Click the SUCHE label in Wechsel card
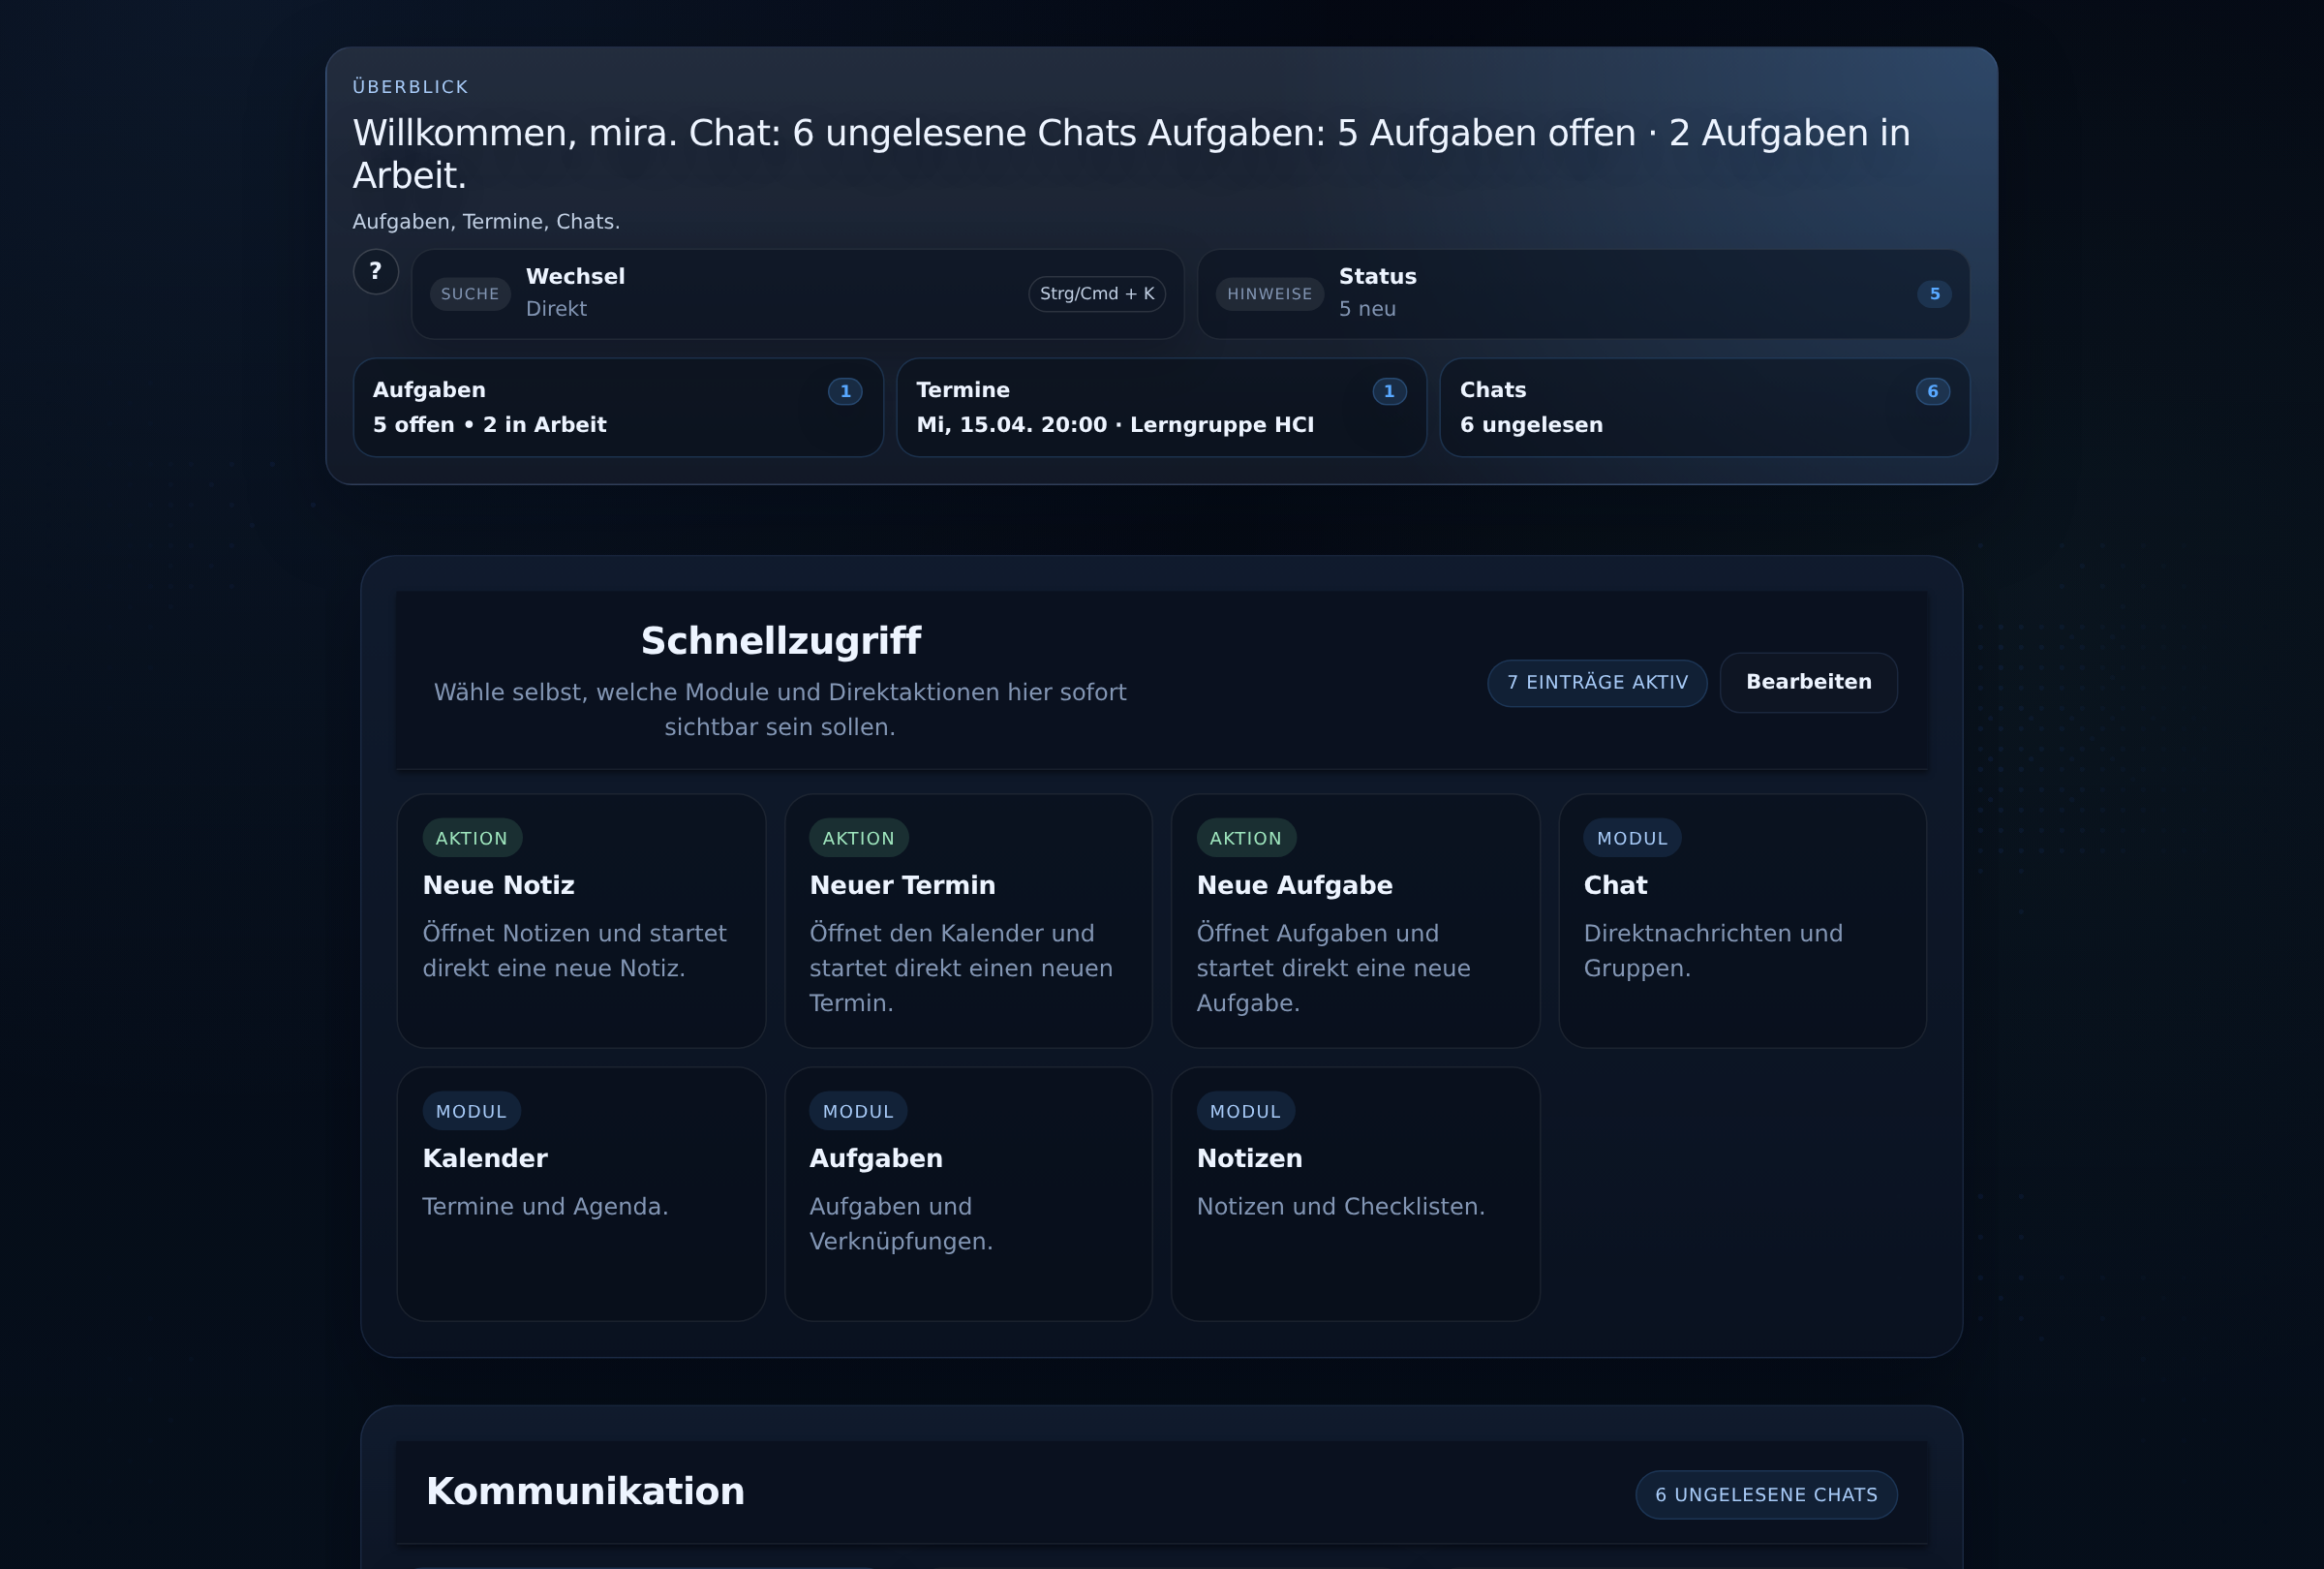Image resolution: width=2324 pixels, height=1569 pixels. tap(469, 293)
